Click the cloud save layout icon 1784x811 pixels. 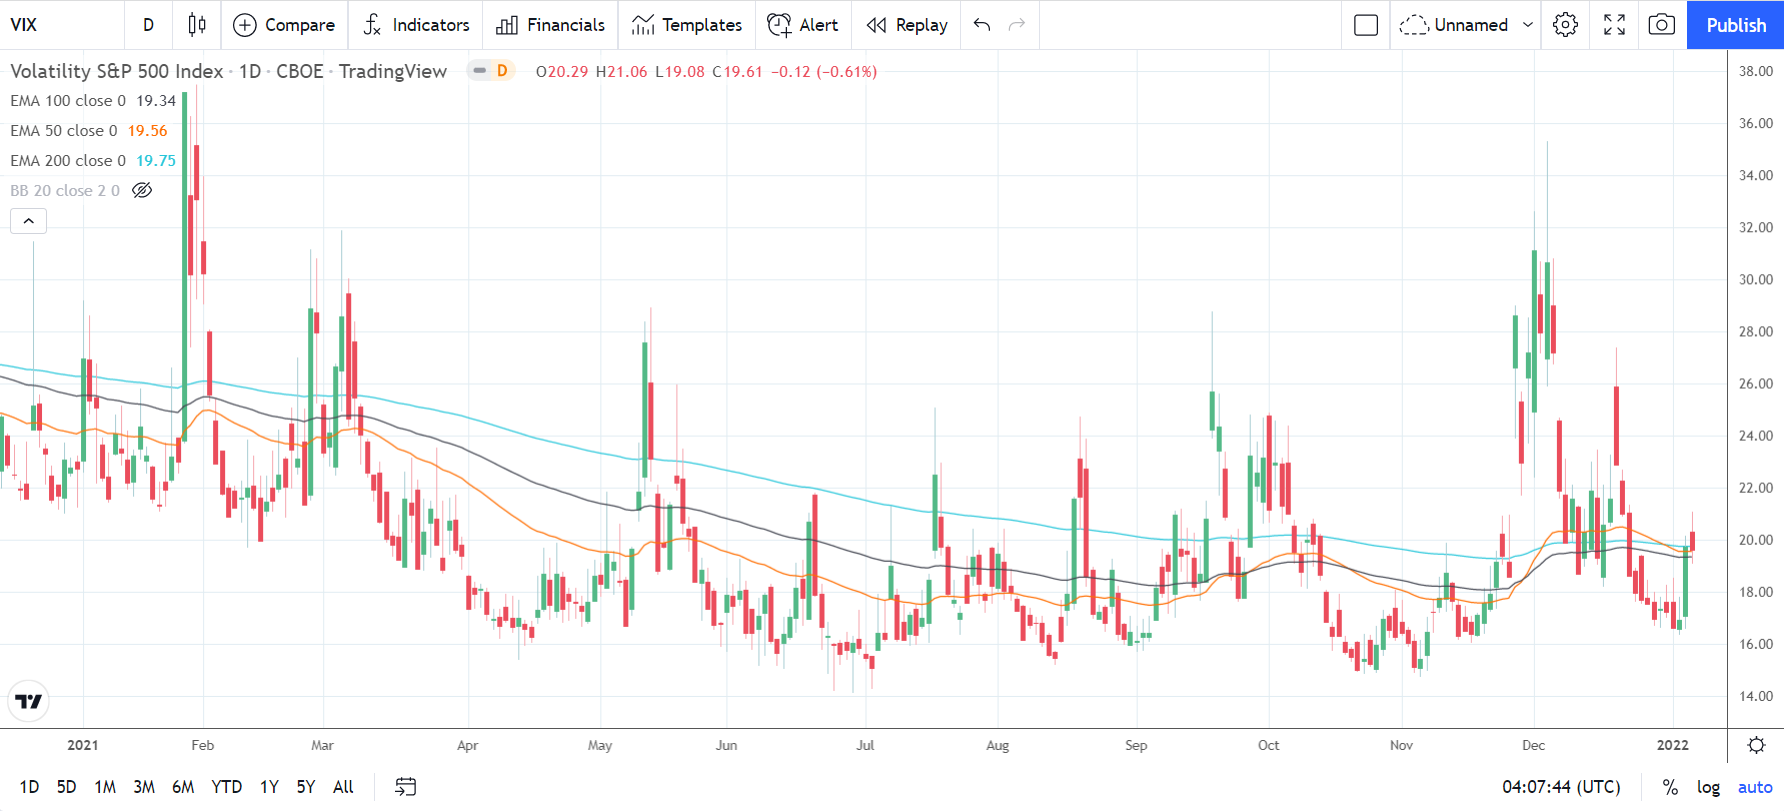coord(1413,25)
